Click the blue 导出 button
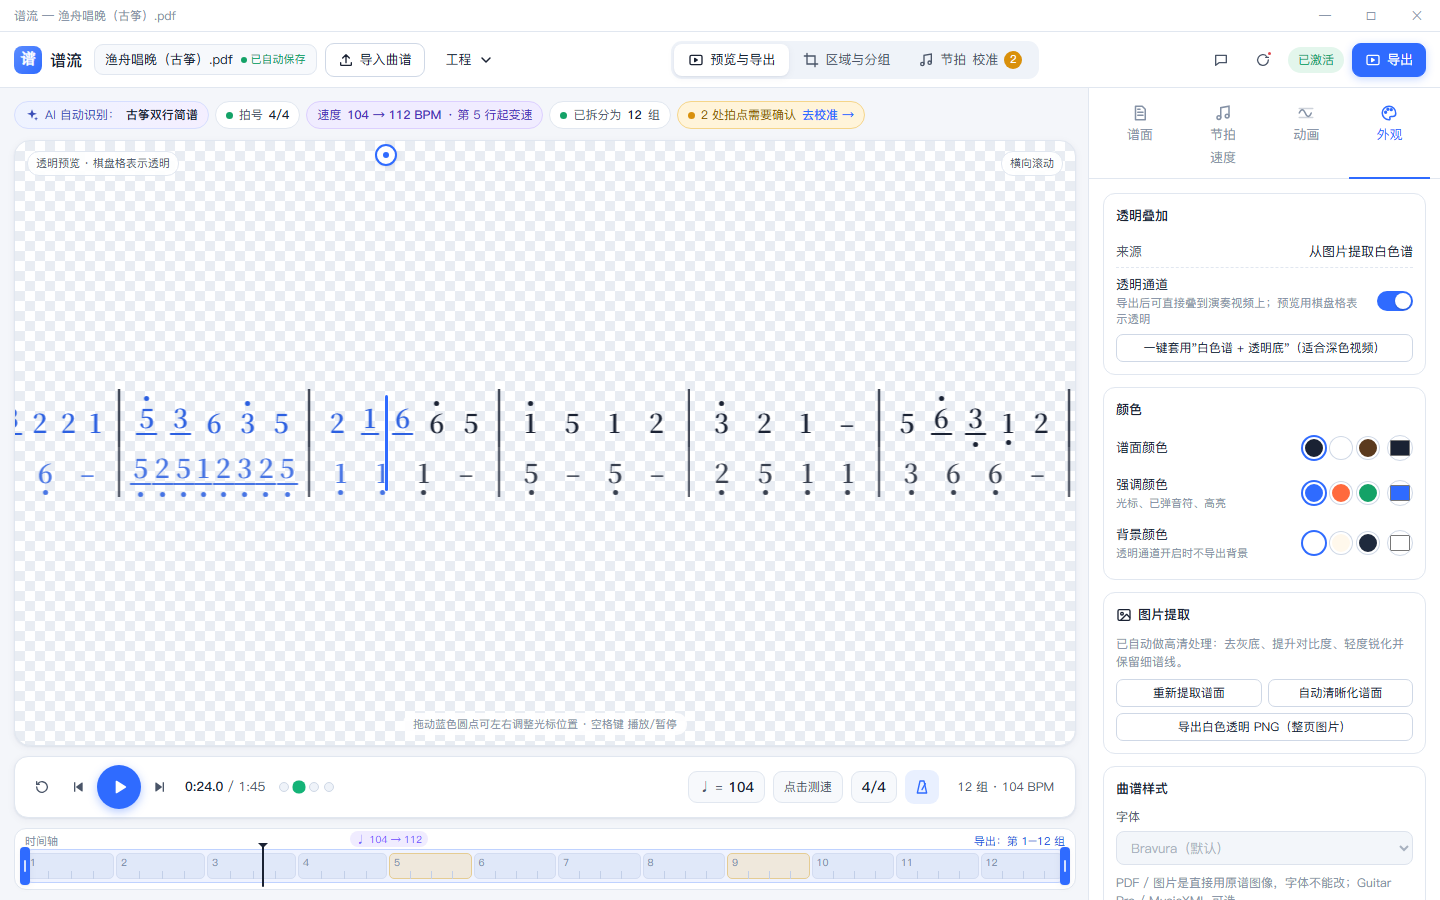This screenshot has height=900, width=1440. pos(1389,60)
